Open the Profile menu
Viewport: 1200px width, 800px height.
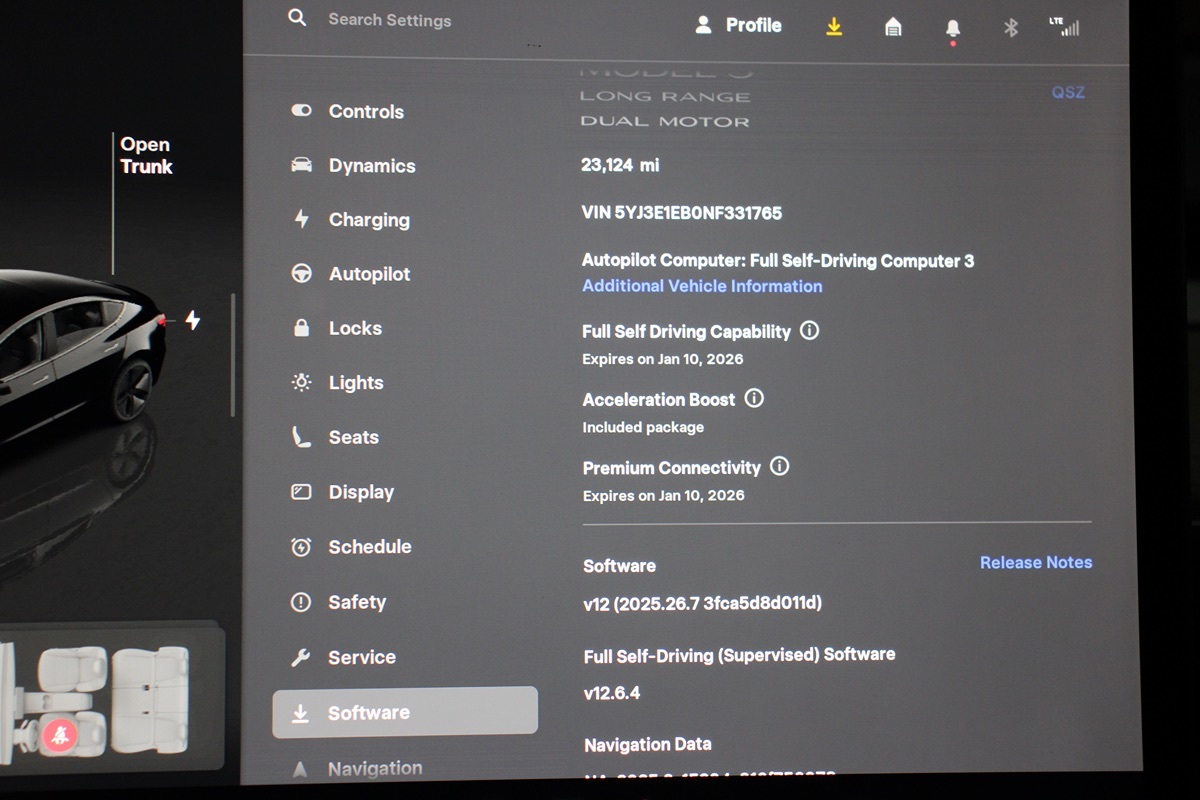[x=740, y=26]
